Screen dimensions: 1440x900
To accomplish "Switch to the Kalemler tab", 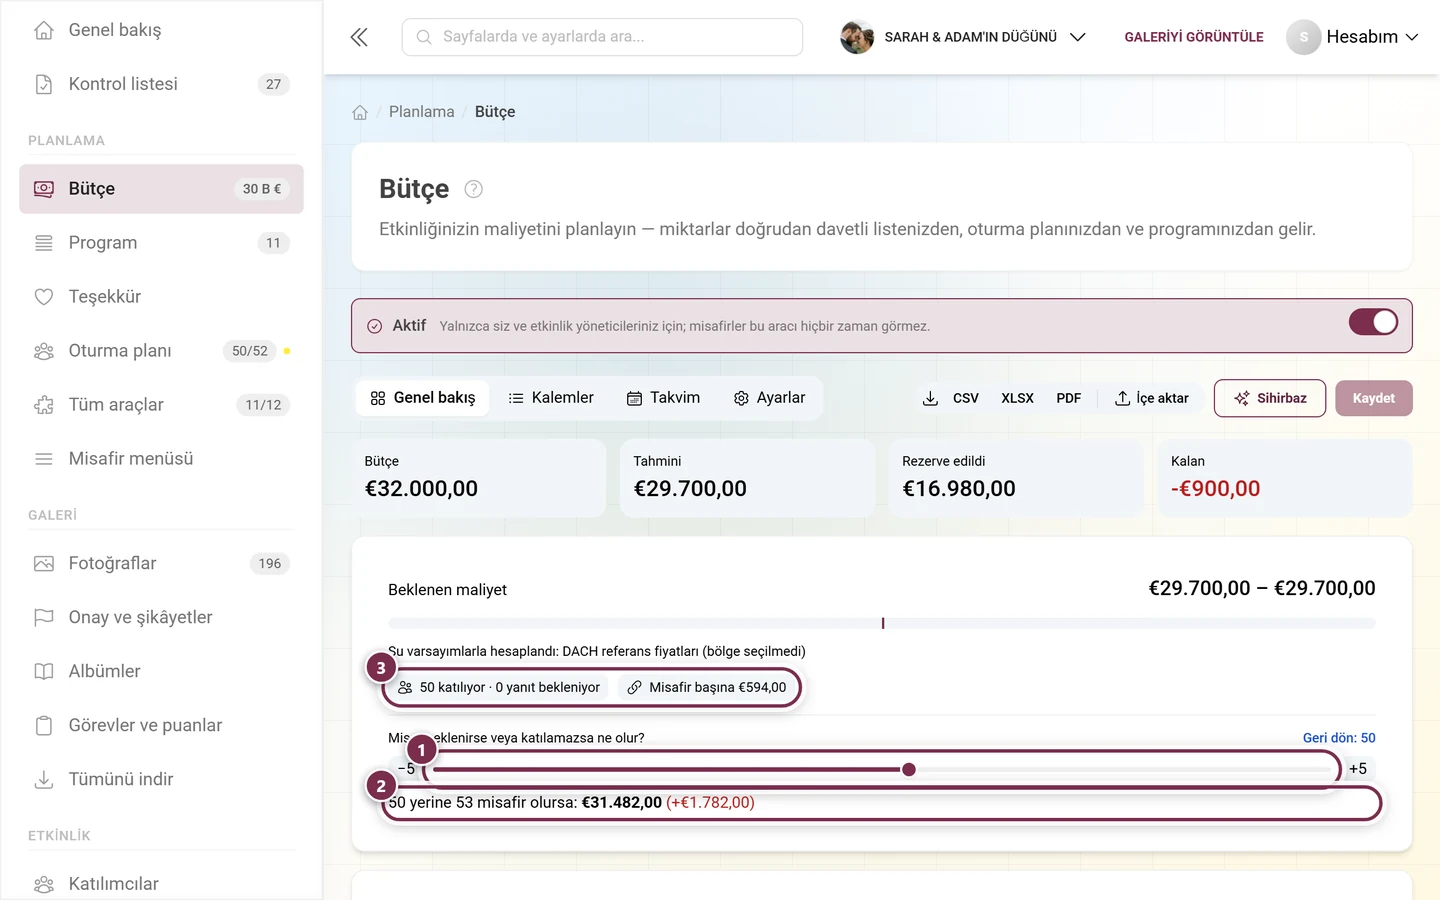I will point(551,398).
